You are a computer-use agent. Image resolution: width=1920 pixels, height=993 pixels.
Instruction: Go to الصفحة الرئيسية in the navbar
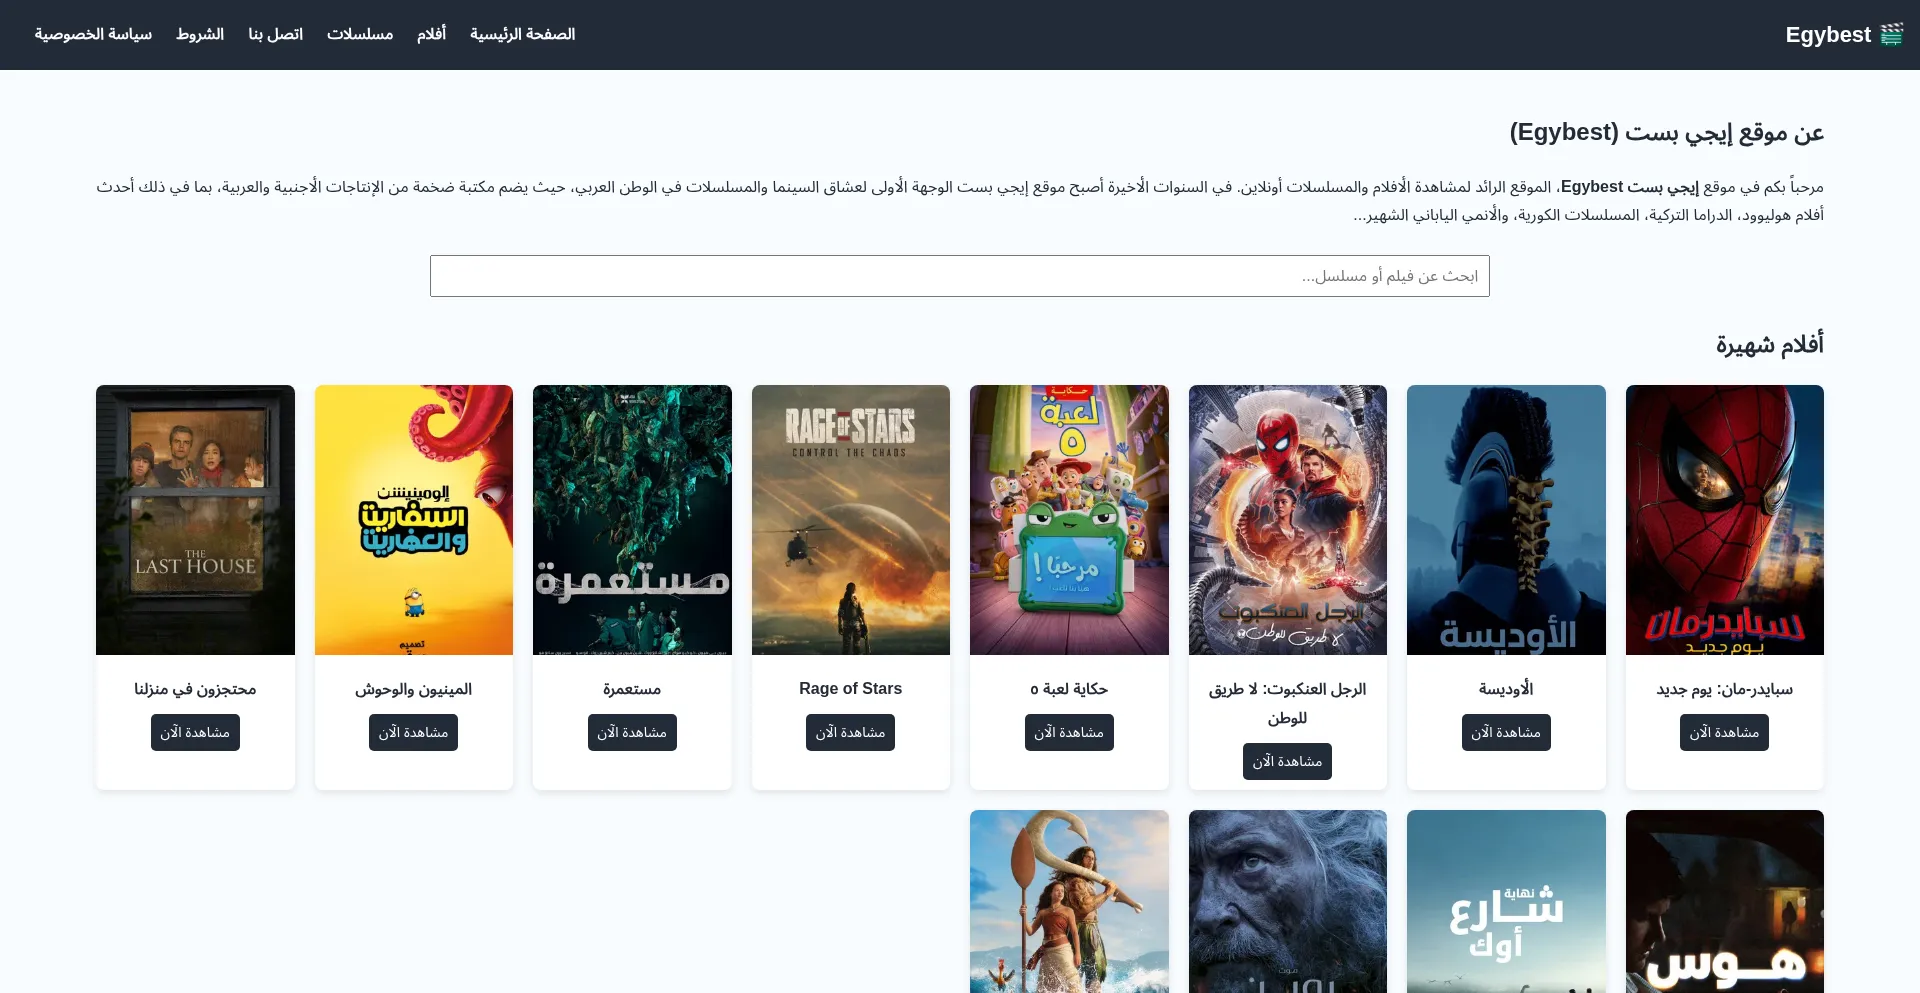[x=522, y=34]
